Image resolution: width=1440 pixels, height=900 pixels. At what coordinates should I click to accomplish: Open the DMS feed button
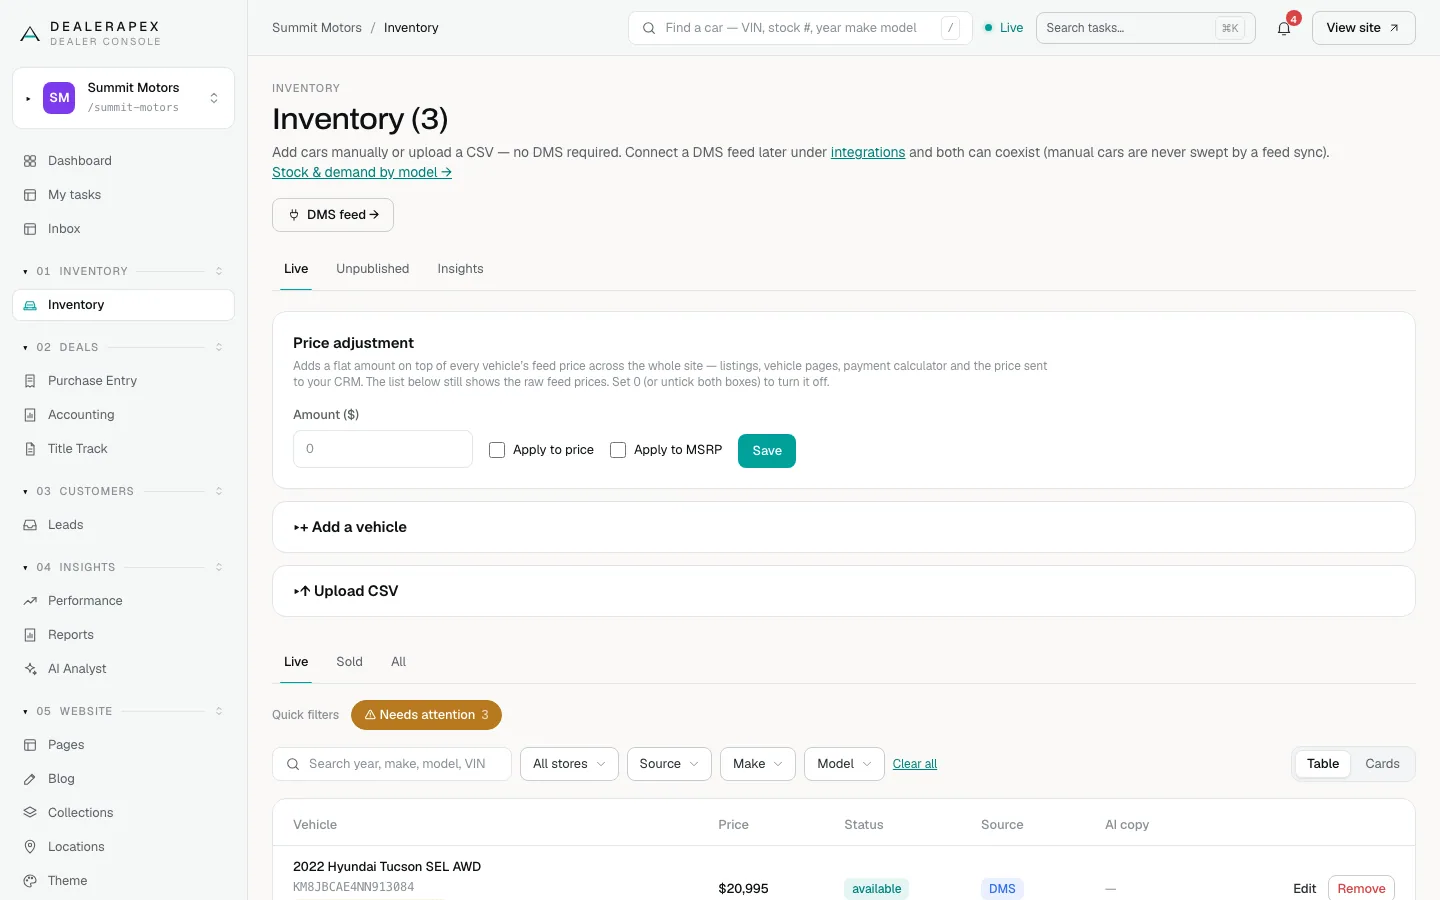click(333, 215)
